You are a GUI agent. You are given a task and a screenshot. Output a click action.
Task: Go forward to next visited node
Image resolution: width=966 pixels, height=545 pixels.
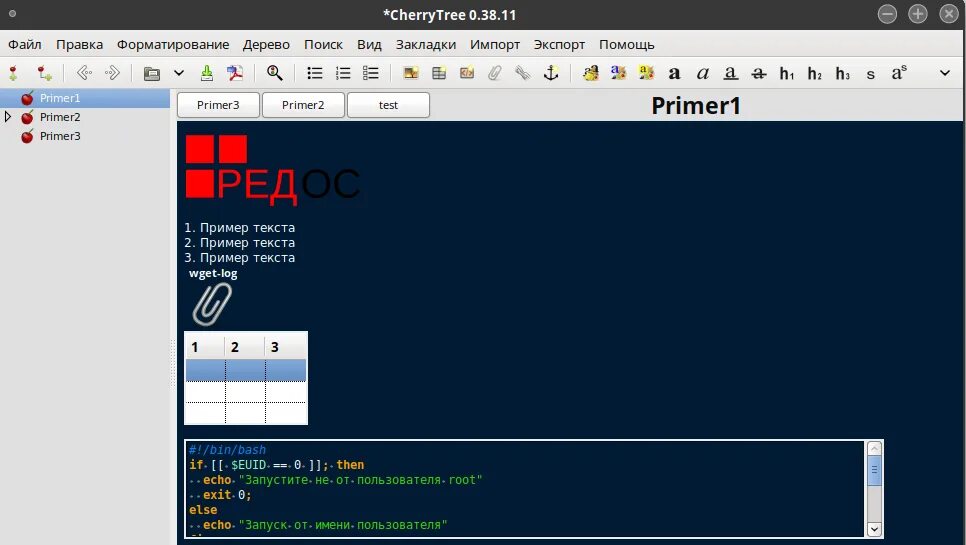click(112, 73)
